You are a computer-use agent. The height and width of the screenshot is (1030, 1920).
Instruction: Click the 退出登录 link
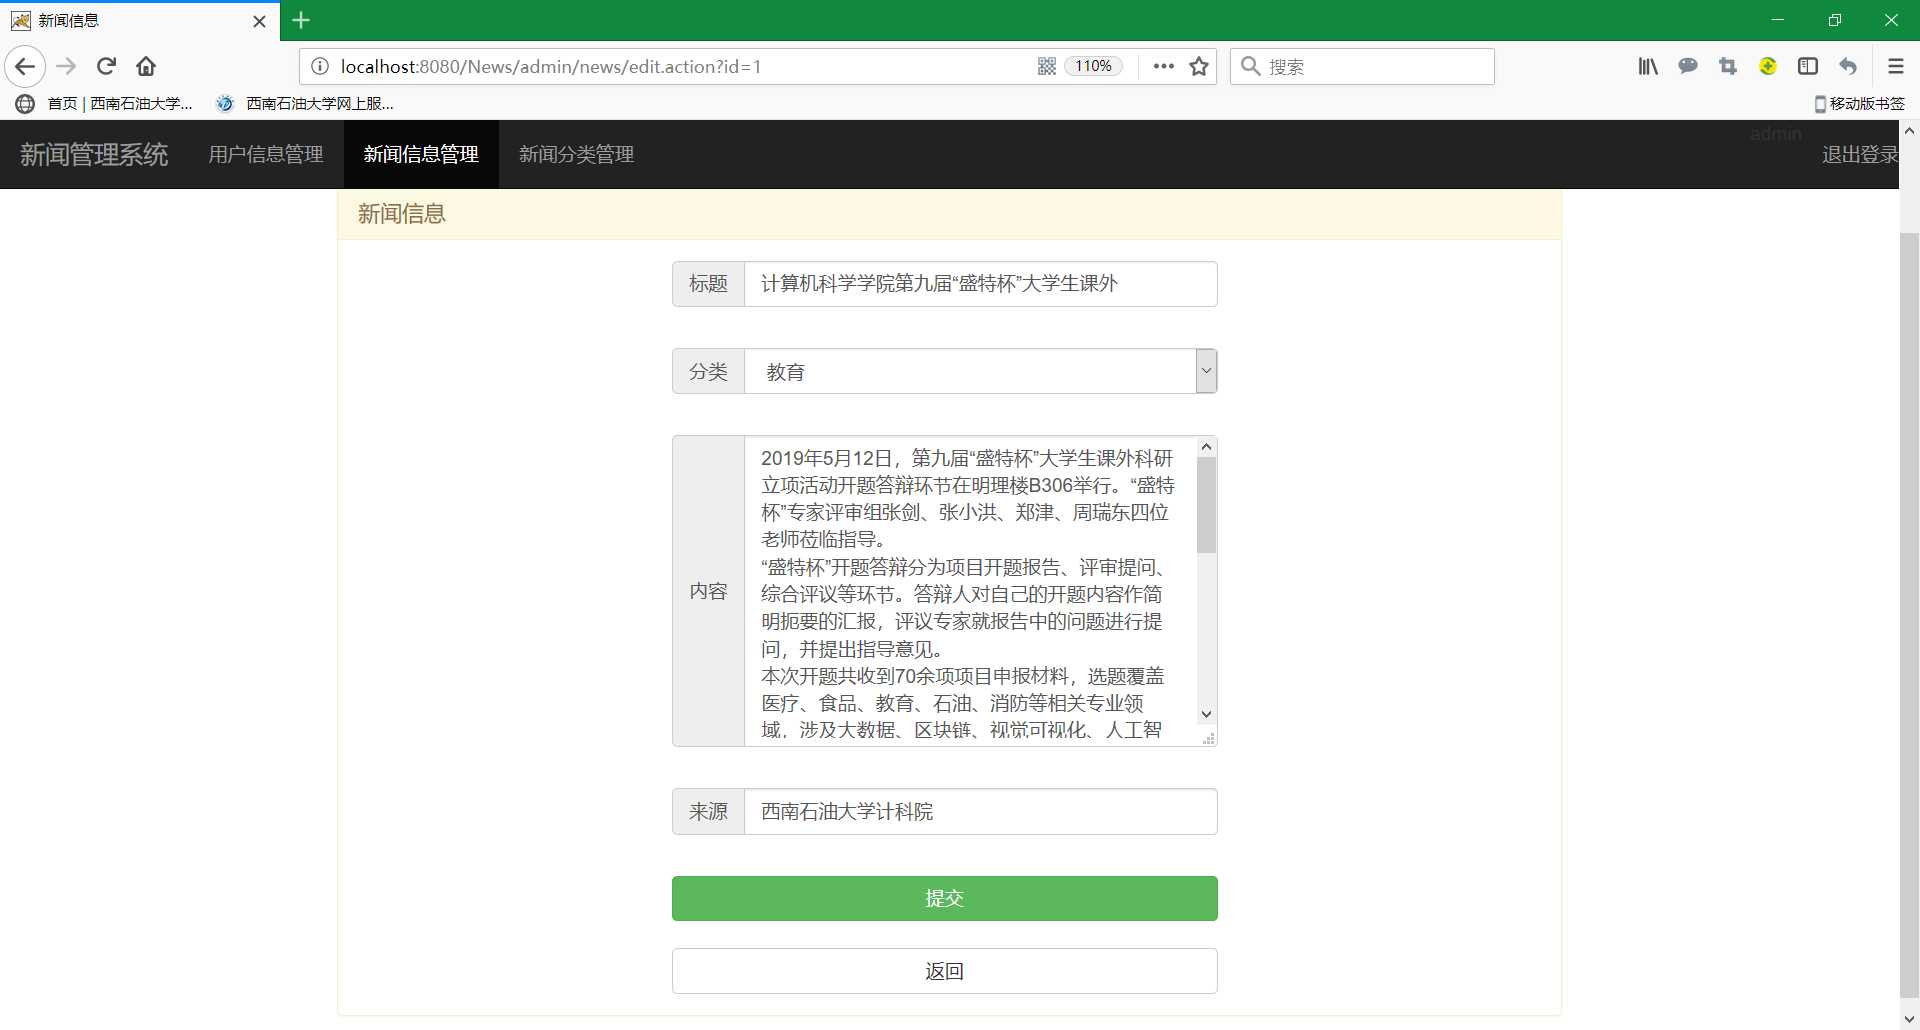pyautogui.click(x=1859, y=154)
